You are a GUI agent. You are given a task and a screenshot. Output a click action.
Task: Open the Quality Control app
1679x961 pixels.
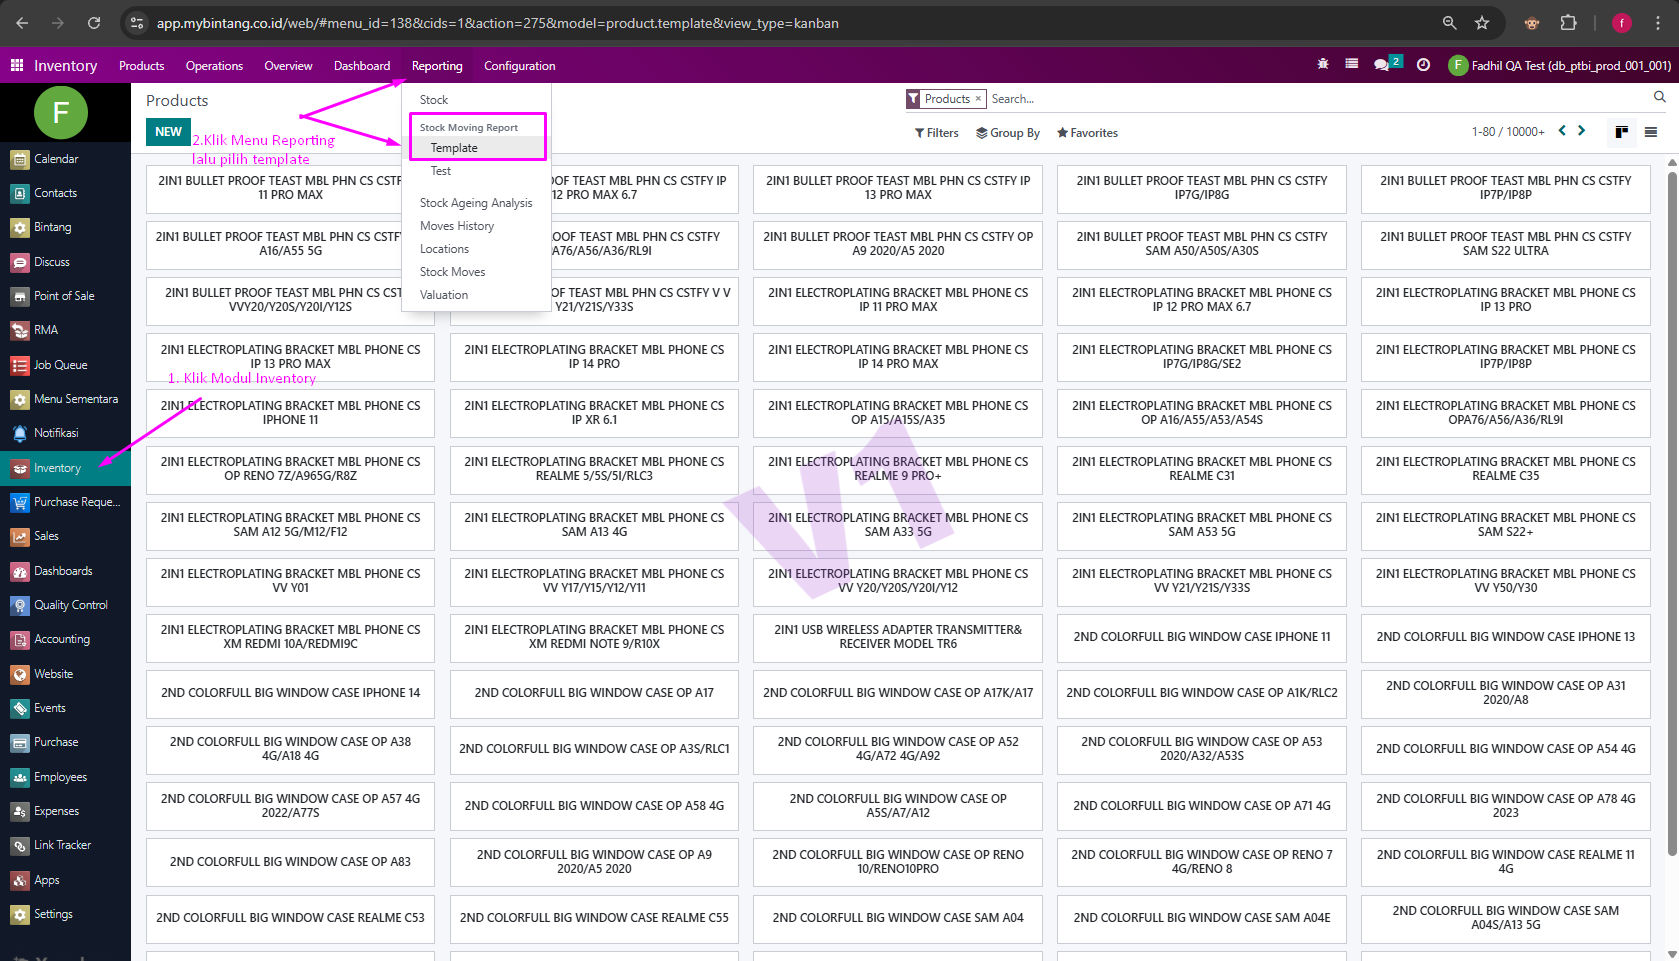[x=65, y=605]
